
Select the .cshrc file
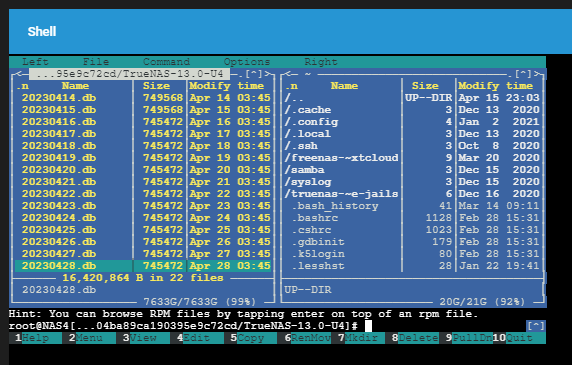[412, 230]
